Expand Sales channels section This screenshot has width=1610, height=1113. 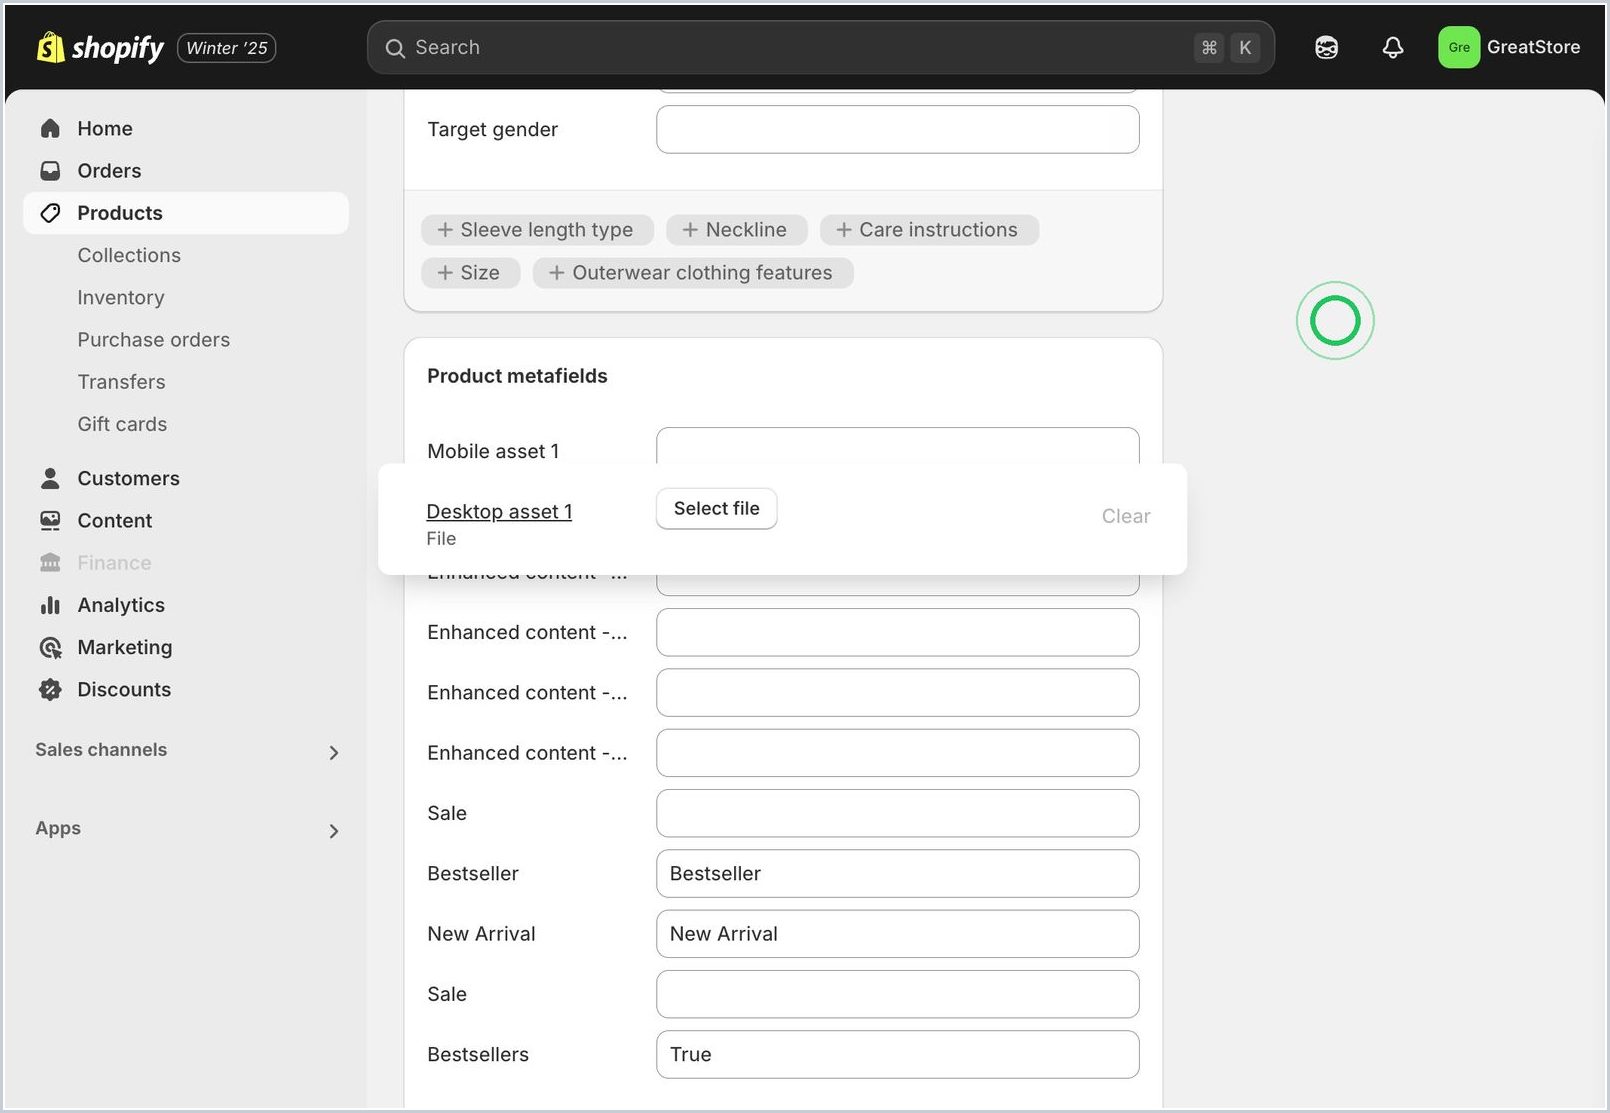point(334,752)
